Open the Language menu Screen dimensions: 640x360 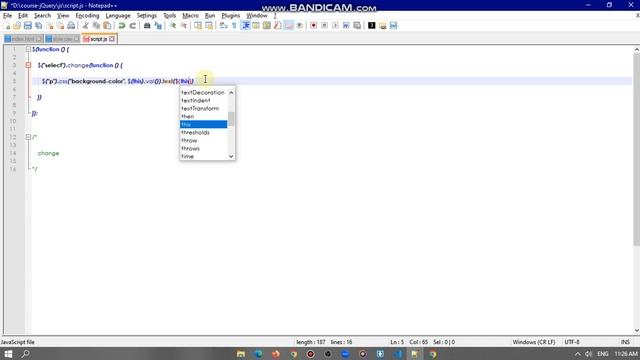pyautogui.click(x=118, y=16)
